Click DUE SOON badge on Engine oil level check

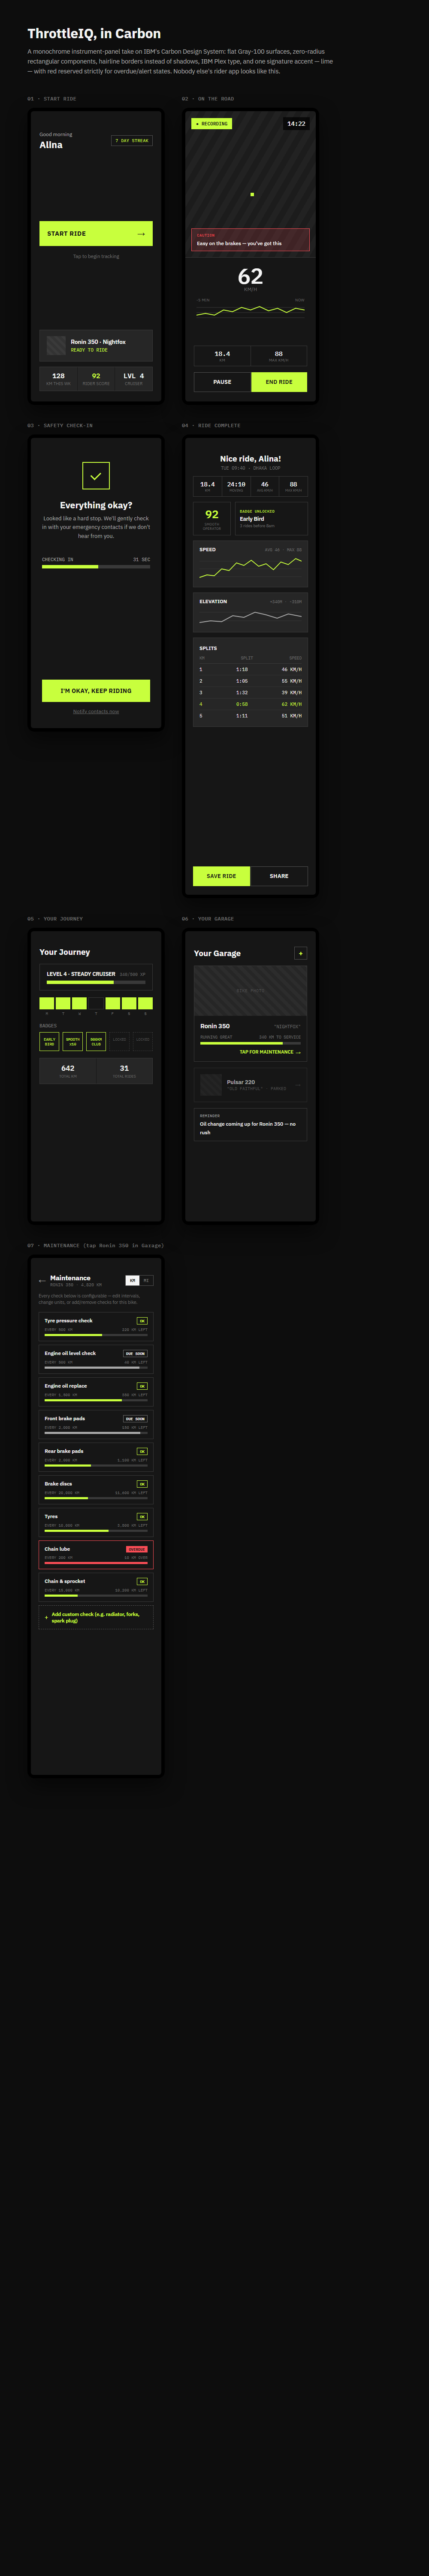[135, 1354]
